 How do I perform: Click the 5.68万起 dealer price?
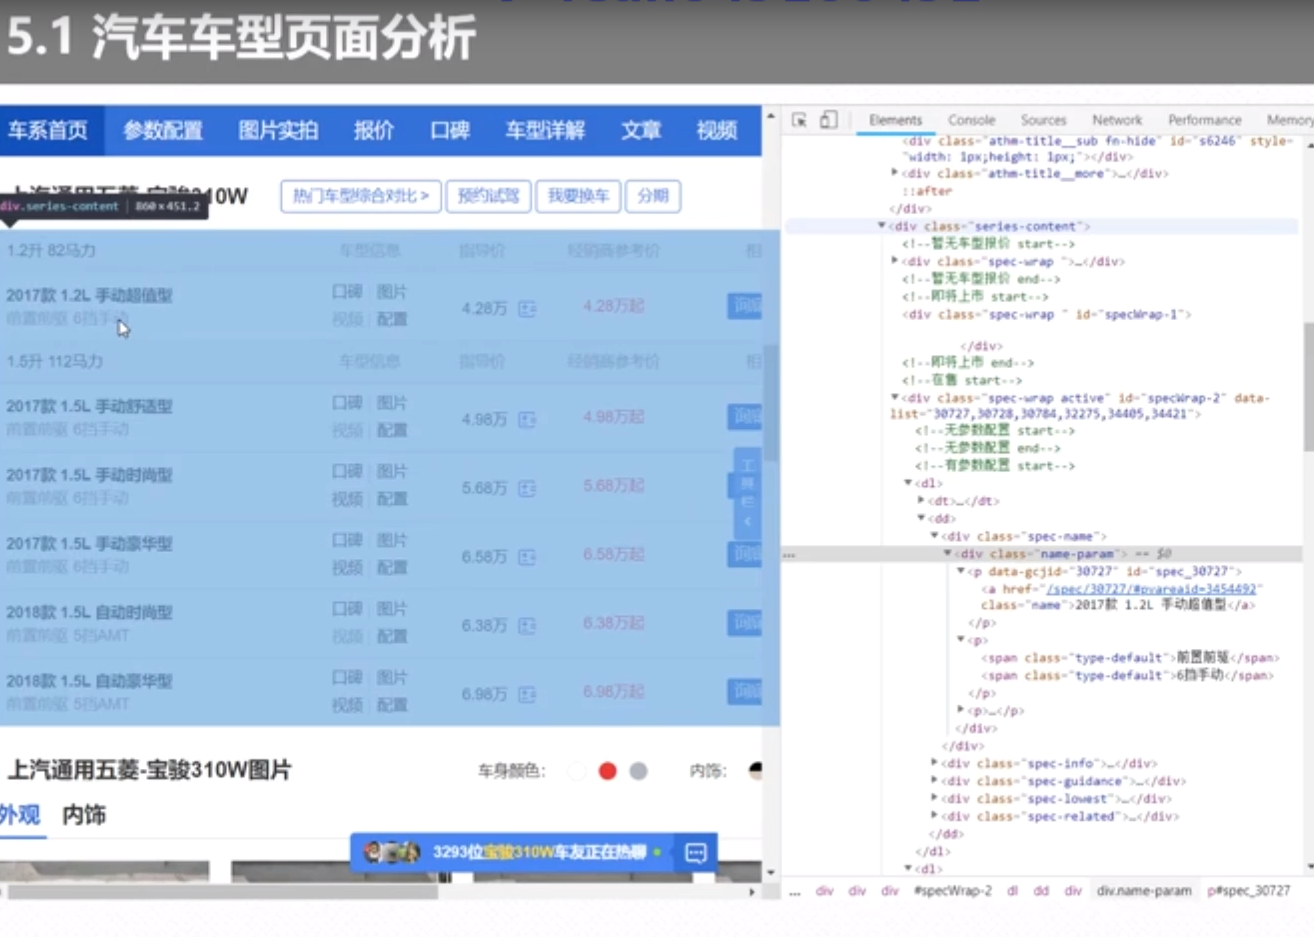(614, 486)
